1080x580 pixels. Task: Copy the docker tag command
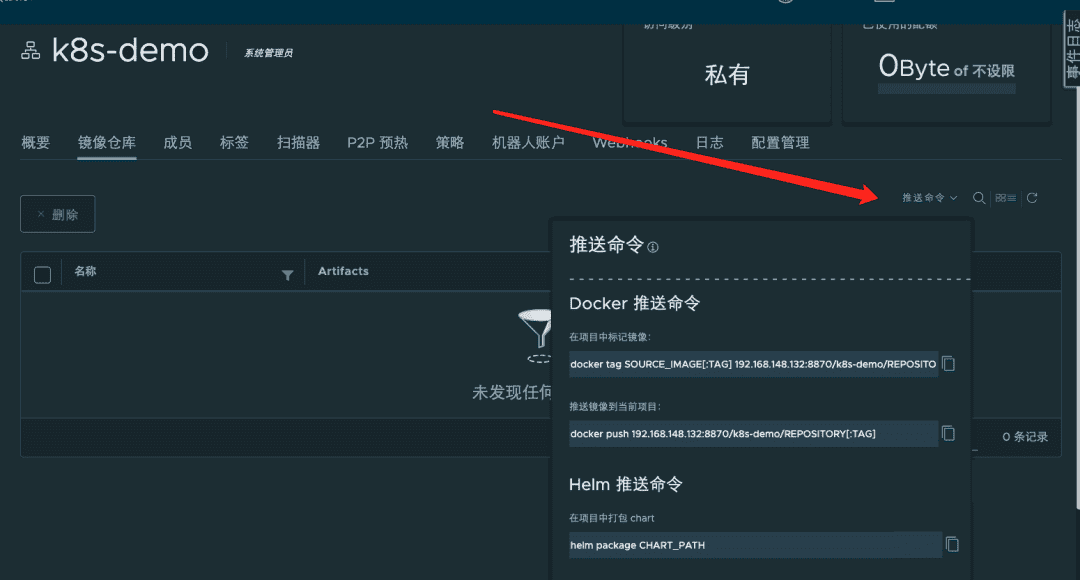click(x=949, y=364)
